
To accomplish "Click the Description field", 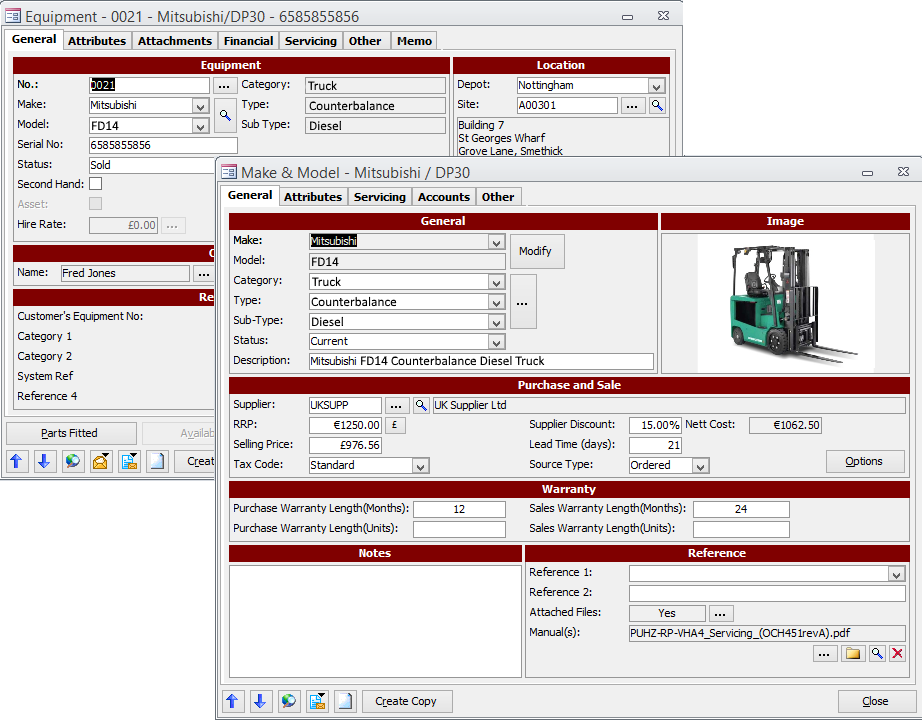I will pyautogui.click(x=481, y=361).
